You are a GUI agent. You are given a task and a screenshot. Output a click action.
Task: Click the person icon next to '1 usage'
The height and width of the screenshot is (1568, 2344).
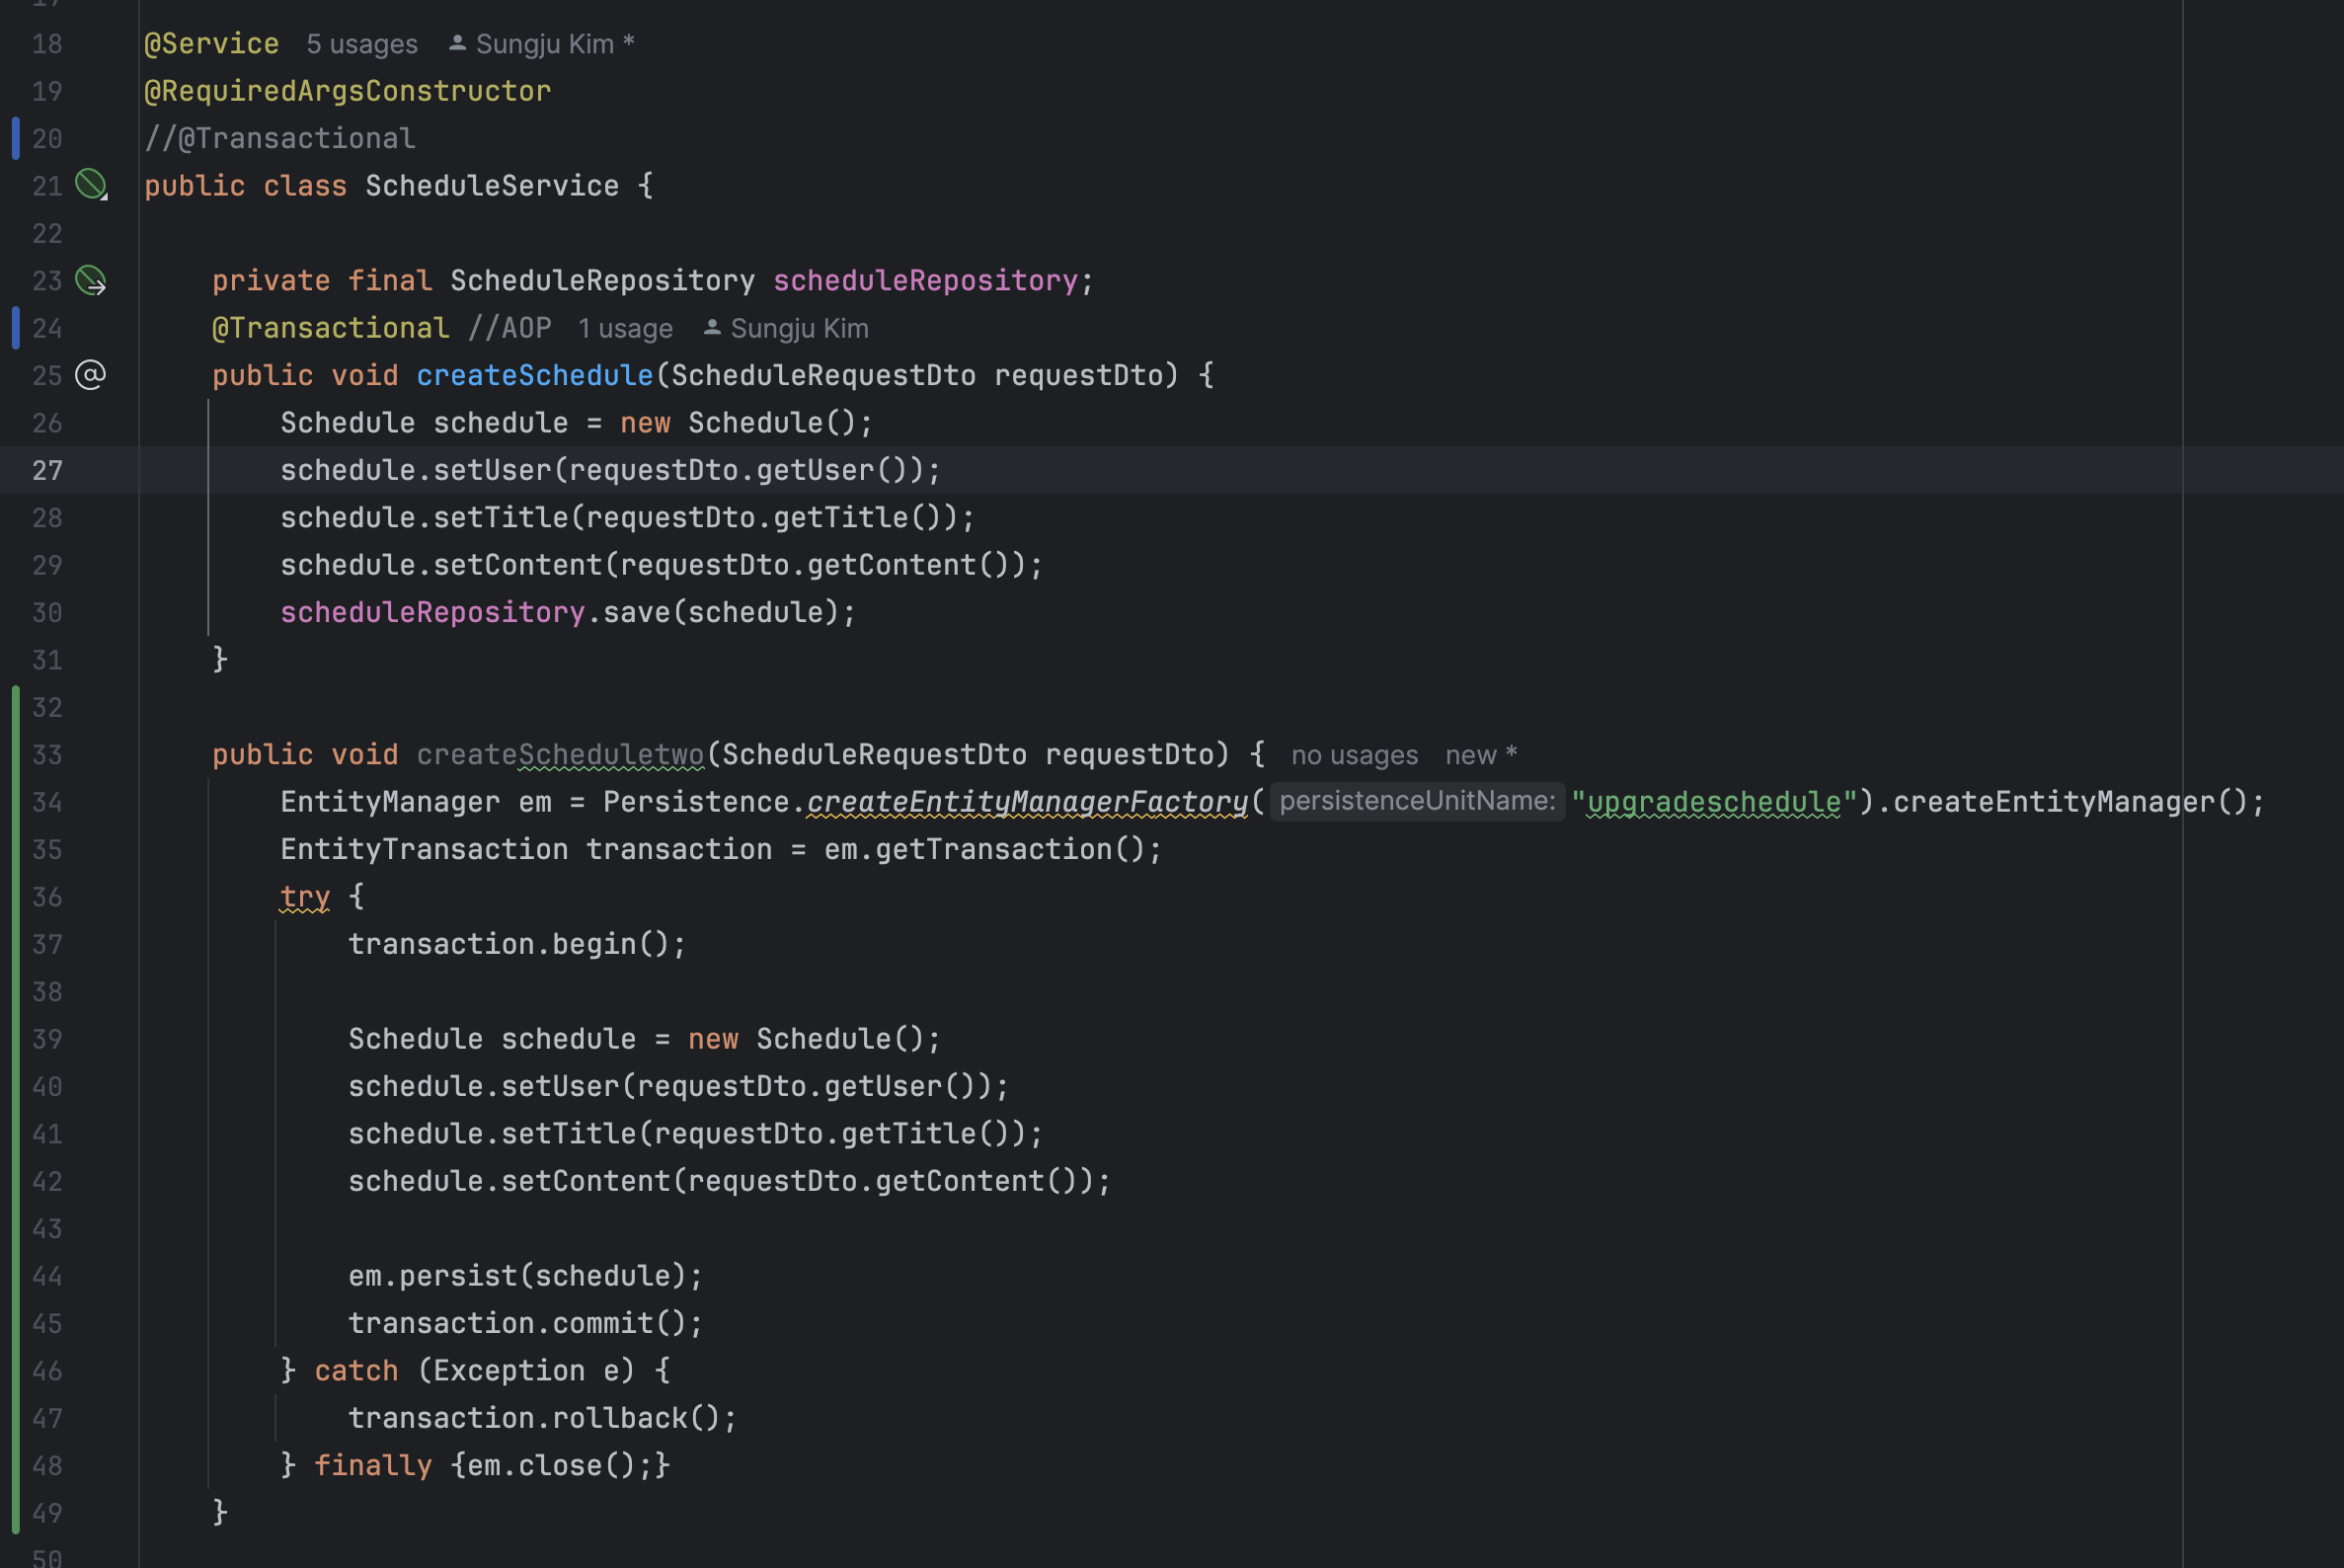(712, 327)
